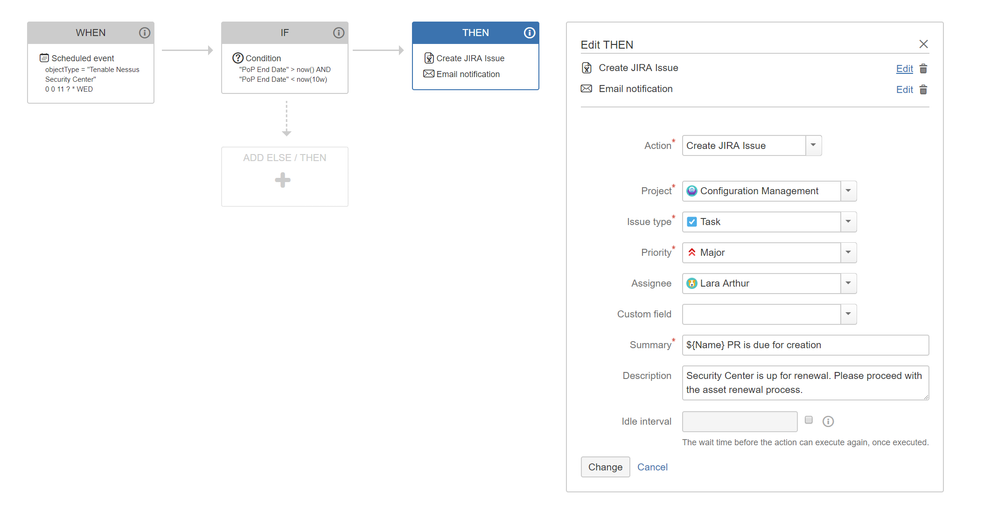
Task: Click the Condition question mark icon
Action: point(238,58)
